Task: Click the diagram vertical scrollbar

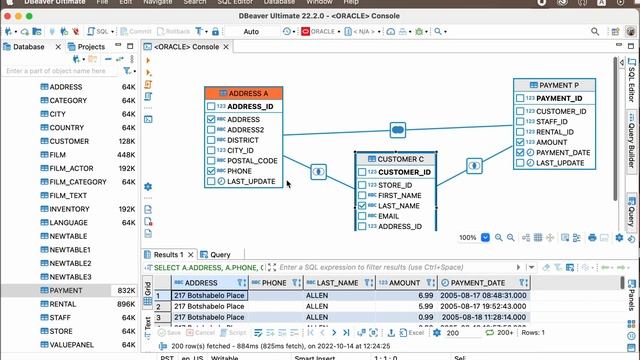Action: coord(616,129)
